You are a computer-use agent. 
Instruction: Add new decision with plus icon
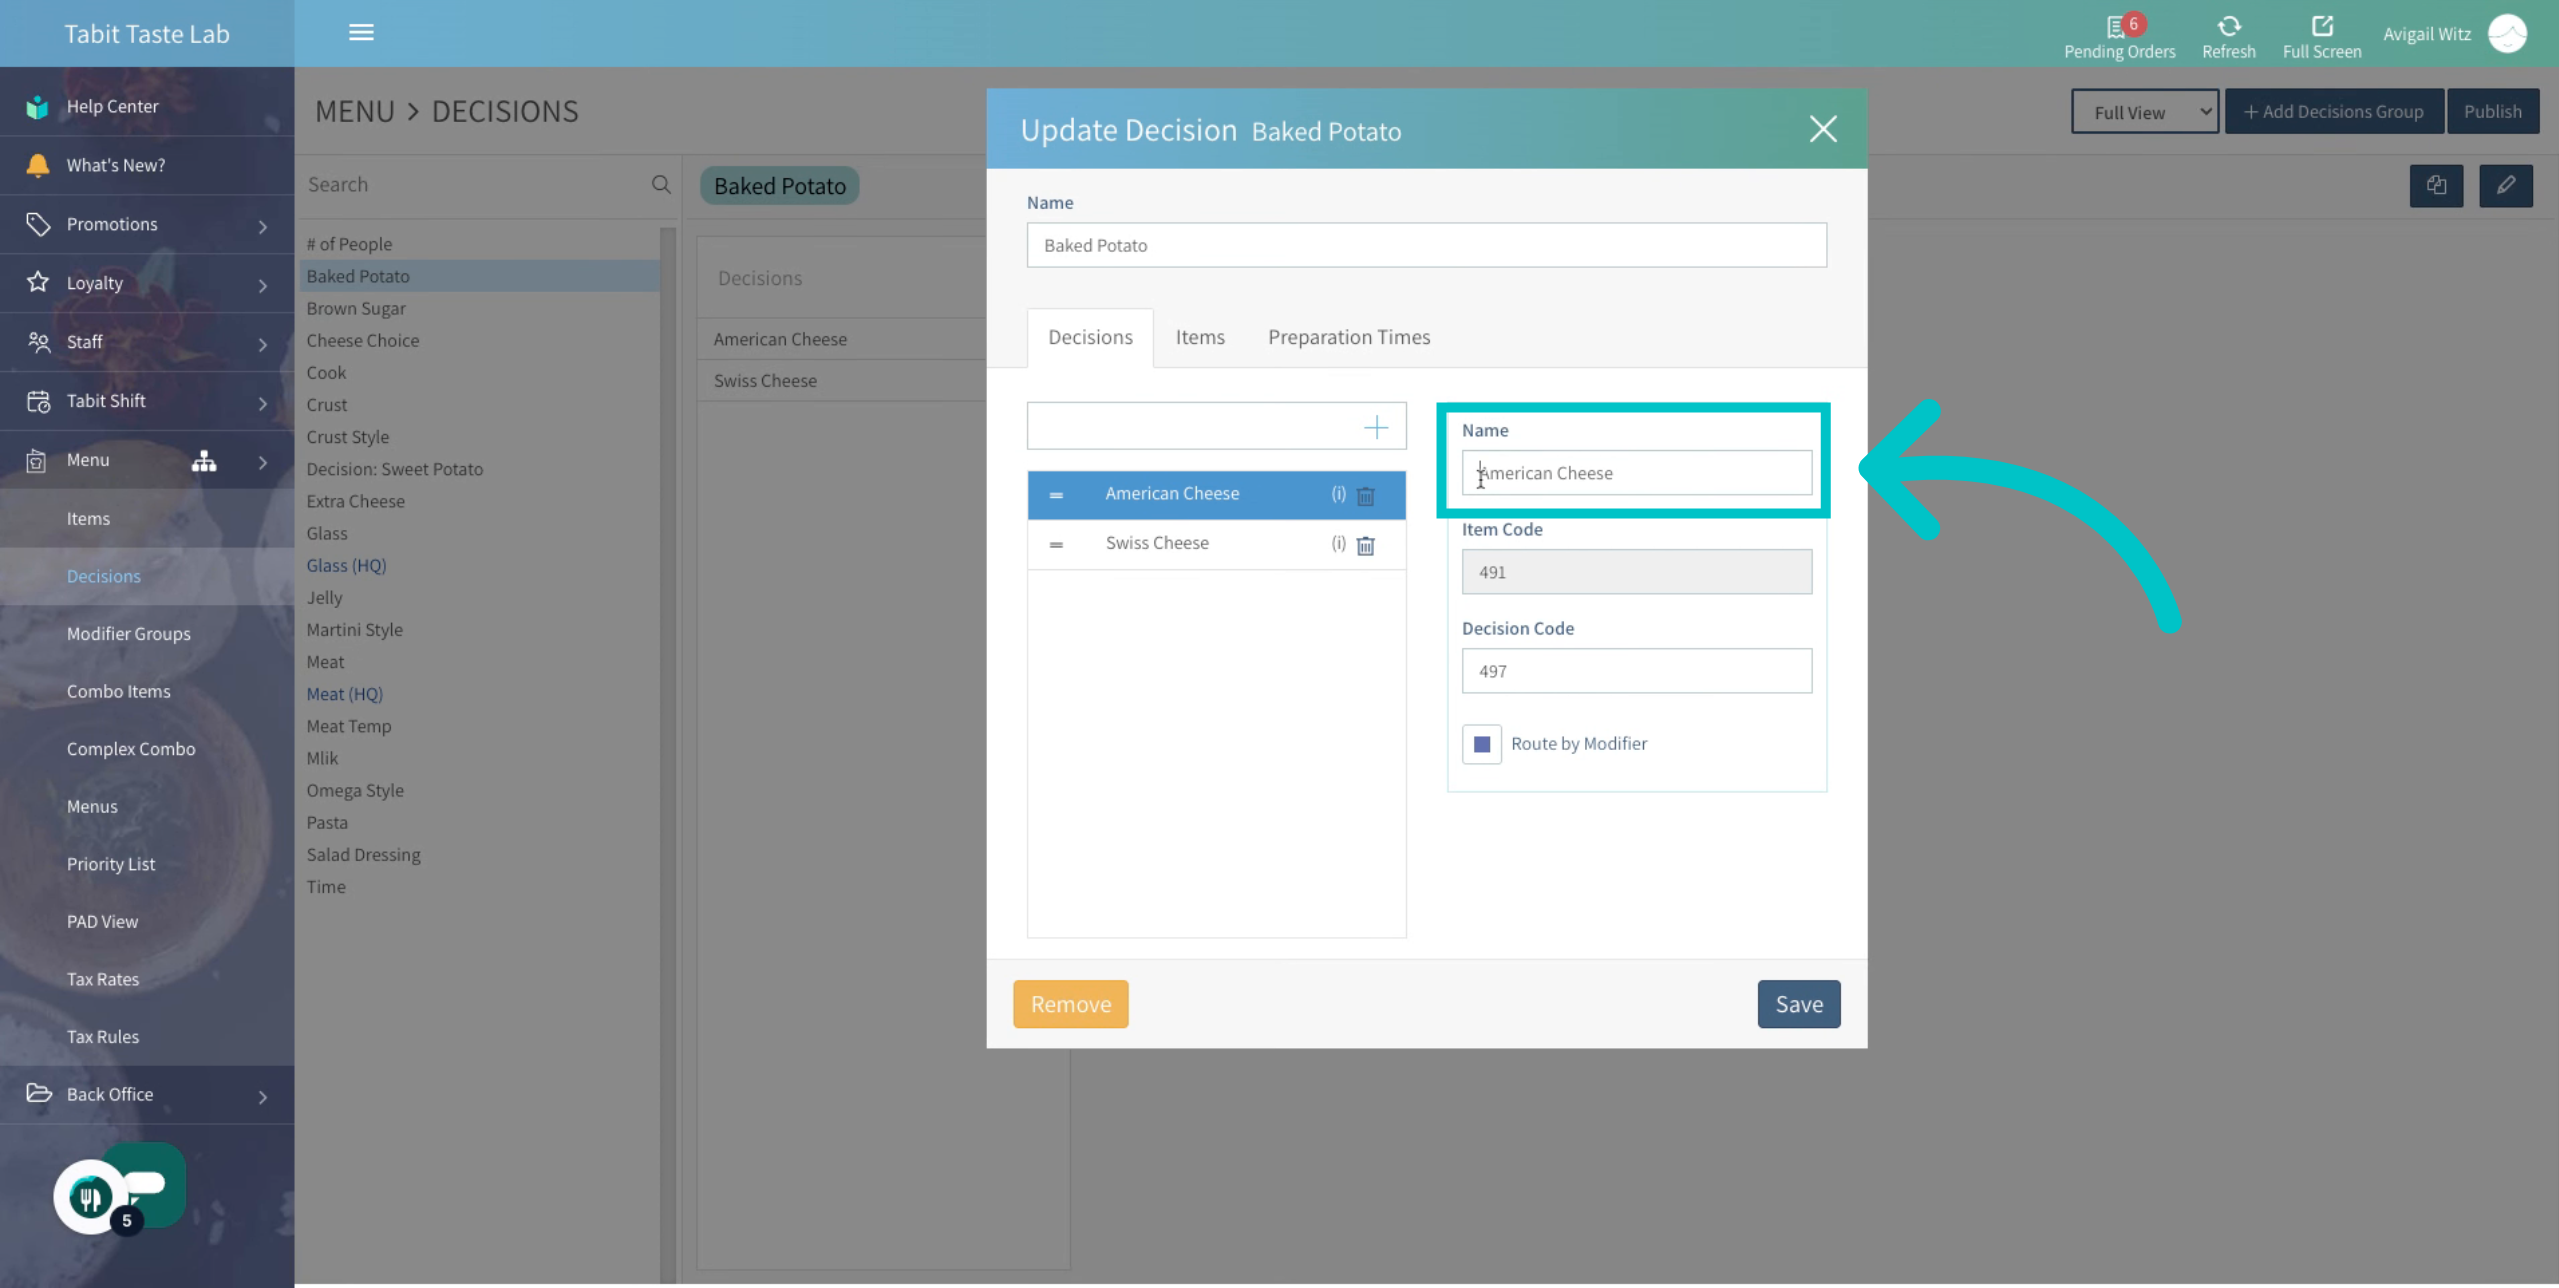1375,428
